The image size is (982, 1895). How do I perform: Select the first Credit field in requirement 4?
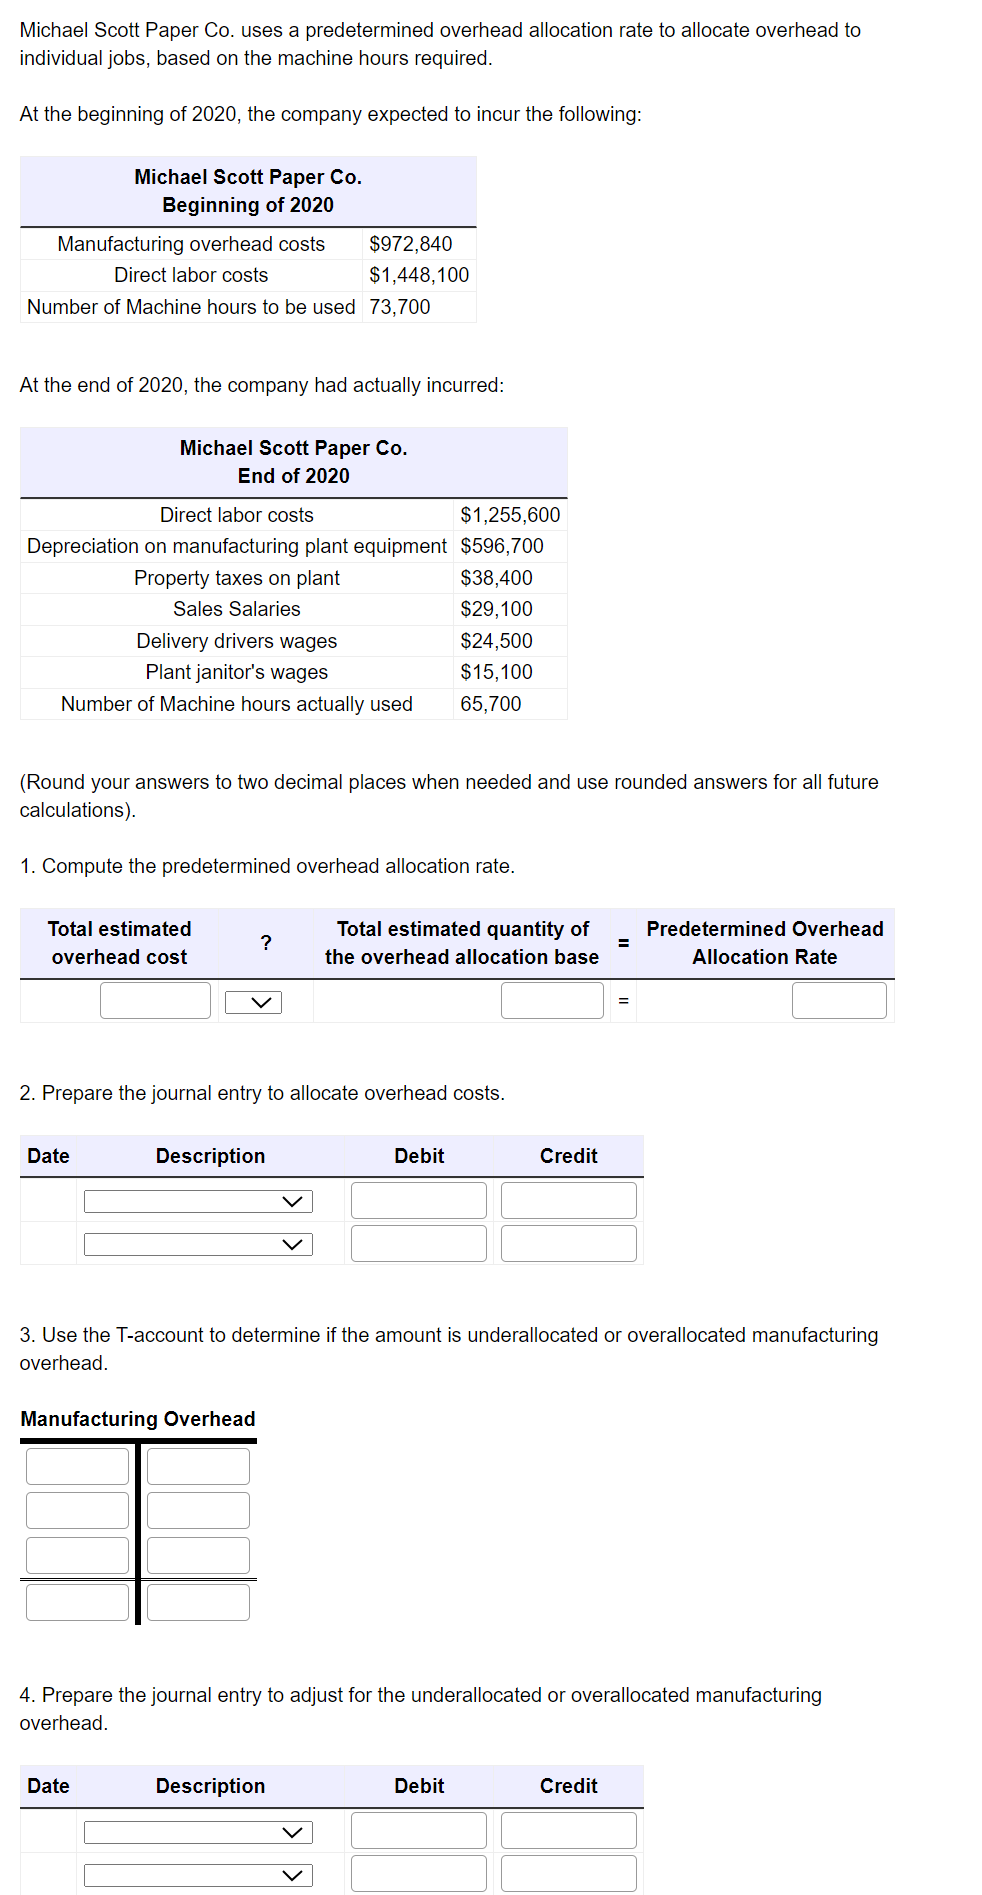point(567,1830)
